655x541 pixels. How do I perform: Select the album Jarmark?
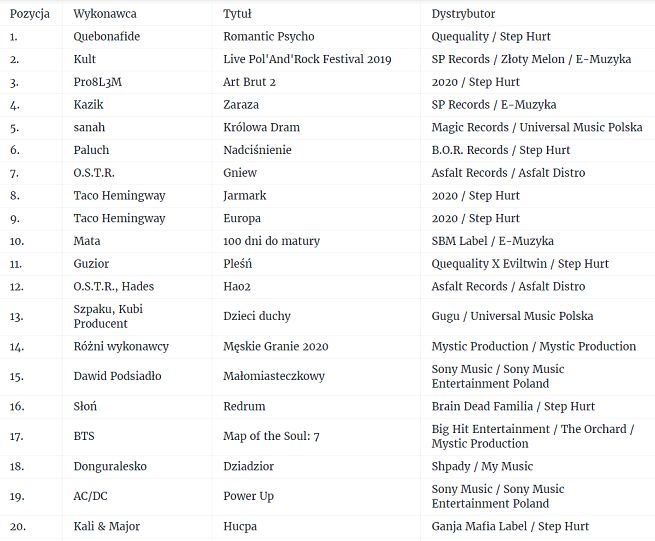point(245,196)
